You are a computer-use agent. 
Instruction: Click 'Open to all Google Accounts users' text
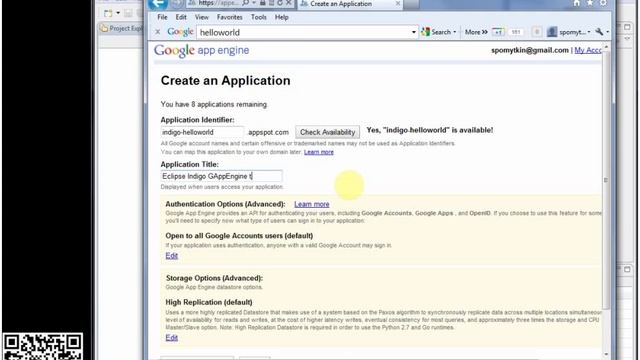point(239,236)
